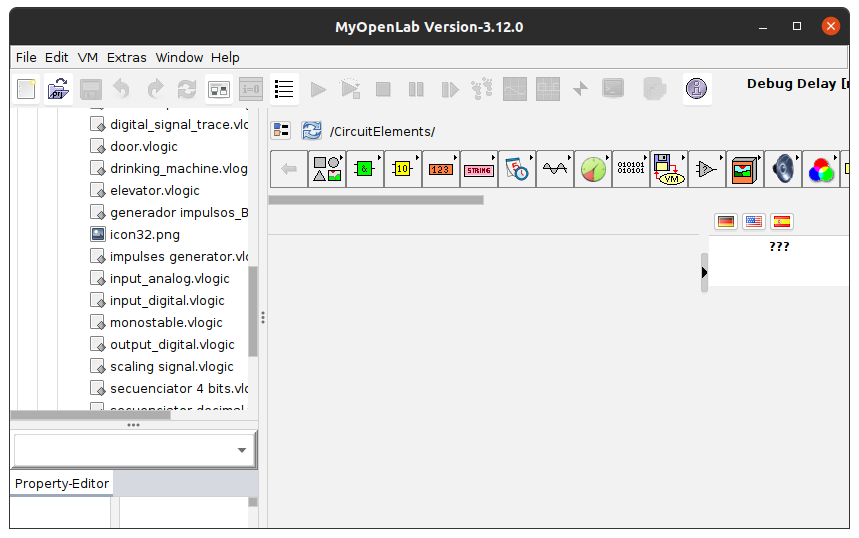Click the step forward button
The width and height of the screenshot is (859, 538).
click(x=449, y=89)
